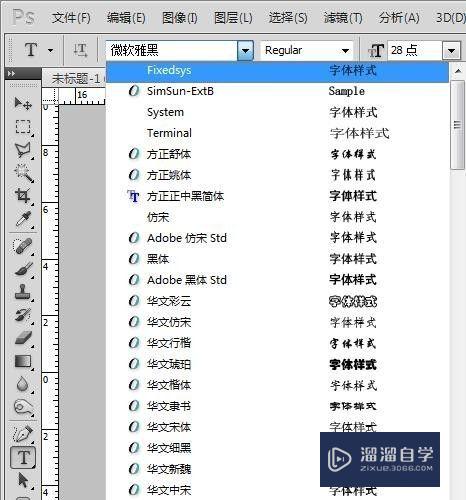Image resolution: width=466 pixels, height=500 pixels.
Task: Choose the 华文细黑 font
Action: pyautogui.click(x=277, y=448)
